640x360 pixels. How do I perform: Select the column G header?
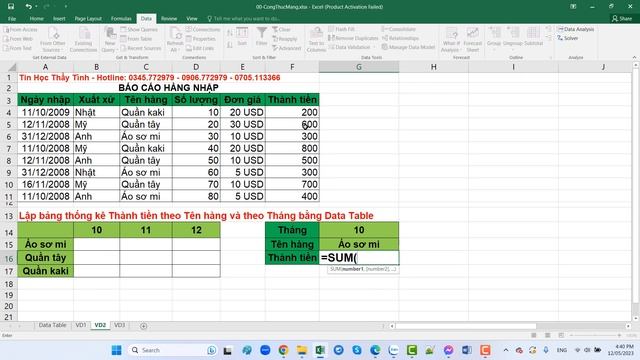click(x=359, y=67)
